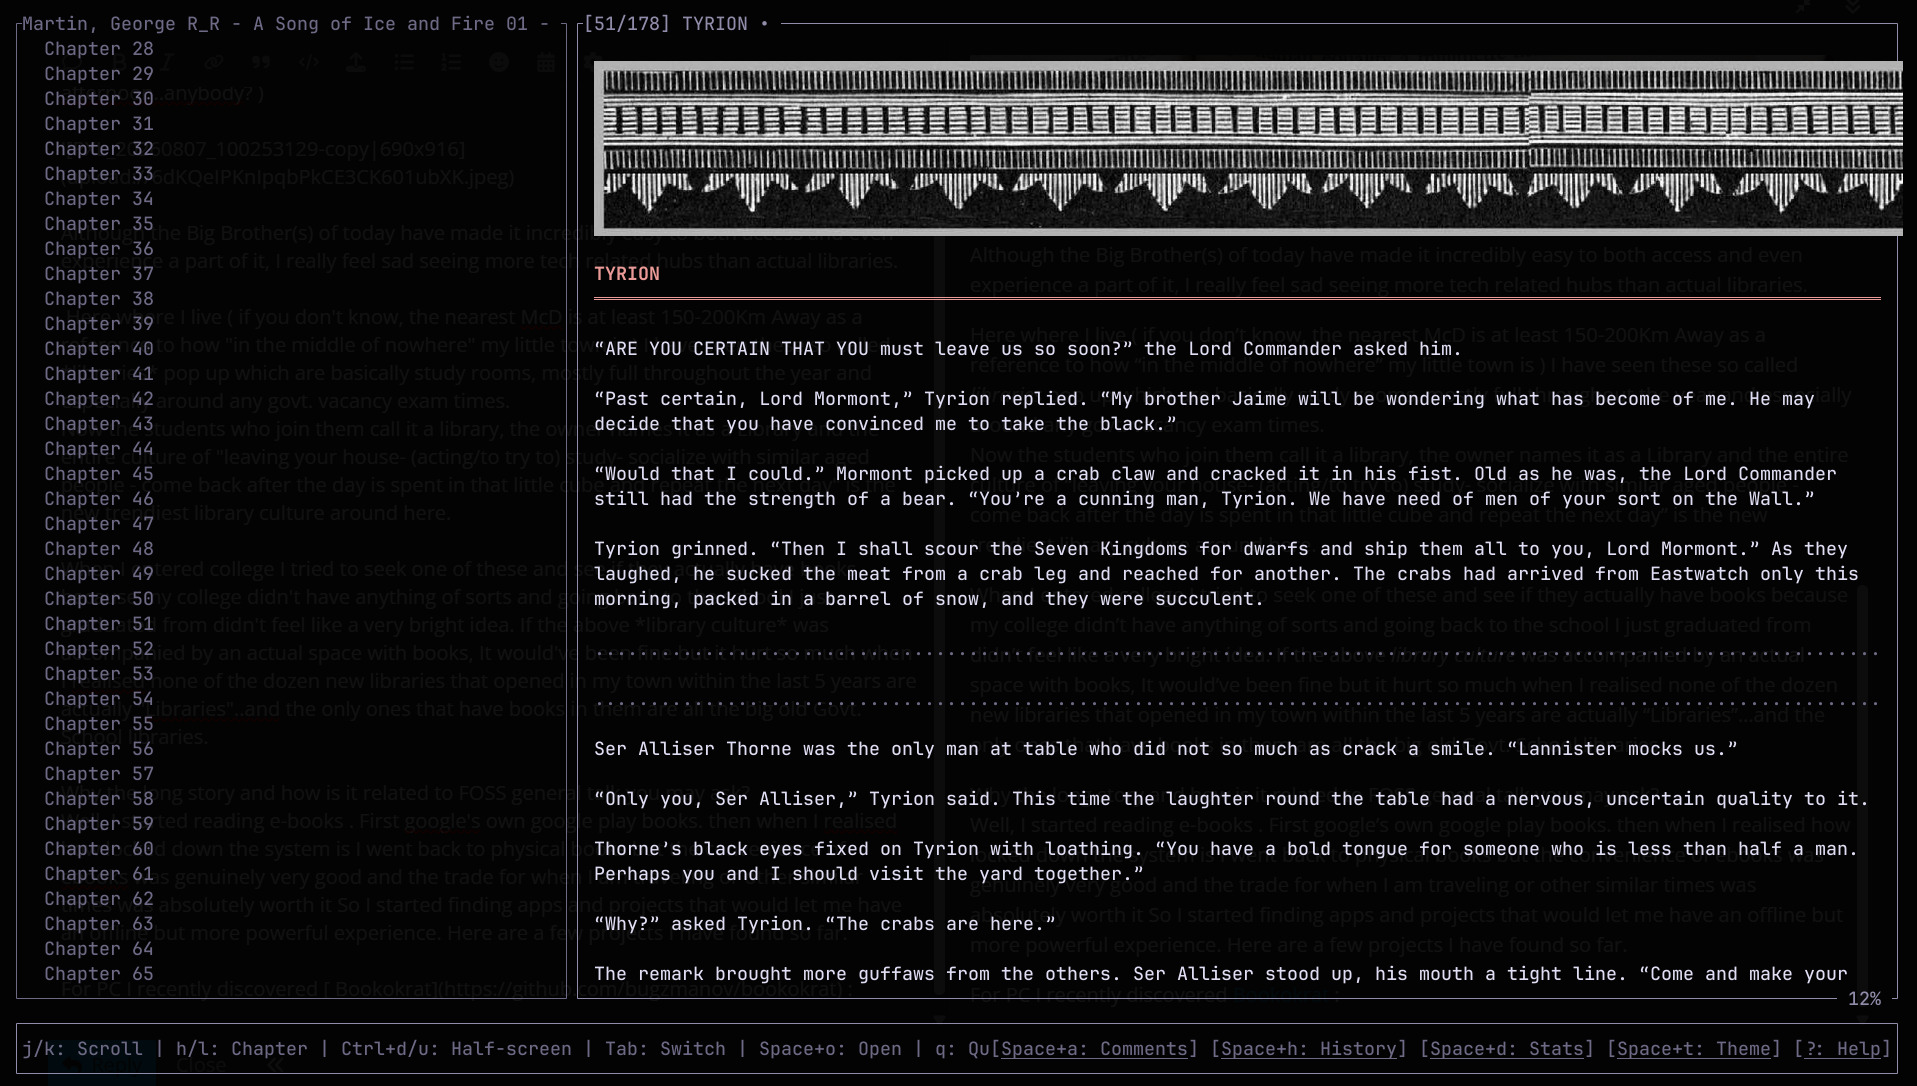The image size is (1917, 1086).
Task: Choose Chapter 56
Action: [x=99, y=749]
